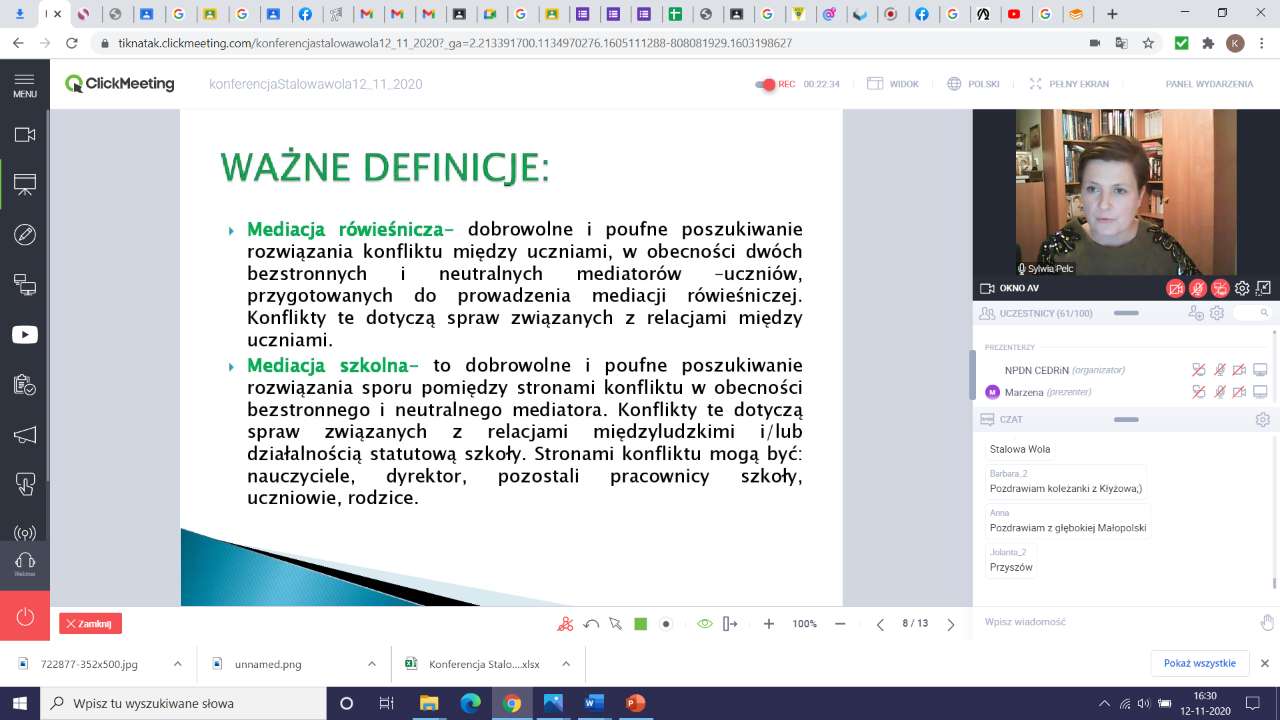Open screen sharing from left sidebar
The height and width of the screenshot is (720, 1280).
tap(24, 285)
